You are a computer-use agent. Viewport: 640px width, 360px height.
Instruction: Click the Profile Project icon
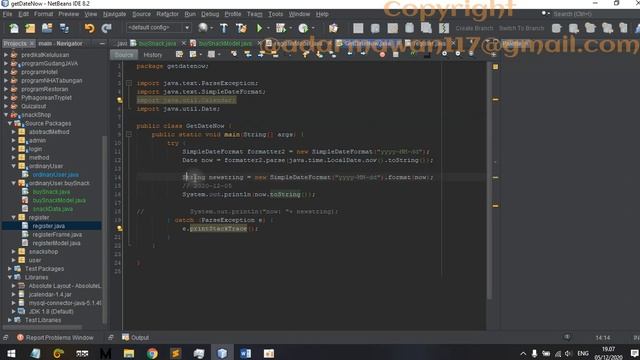coord(303,28)
